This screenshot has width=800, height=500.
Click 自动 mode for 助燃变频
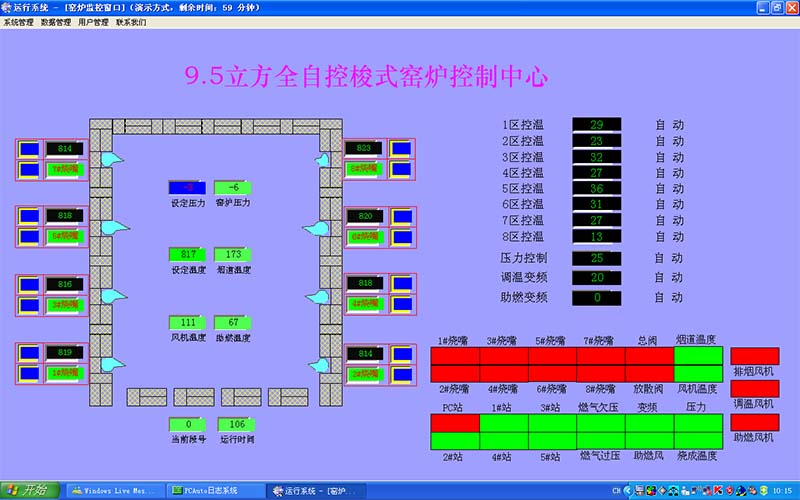coord(669,297)
